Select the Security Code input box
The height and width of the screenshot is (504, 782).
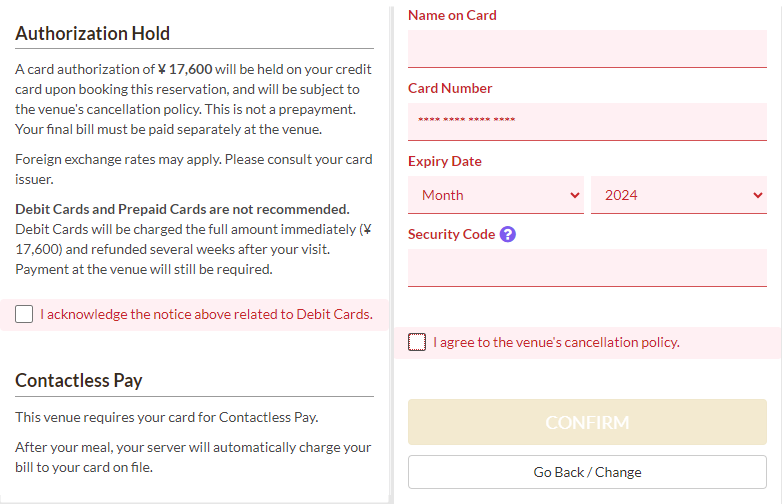587,268
